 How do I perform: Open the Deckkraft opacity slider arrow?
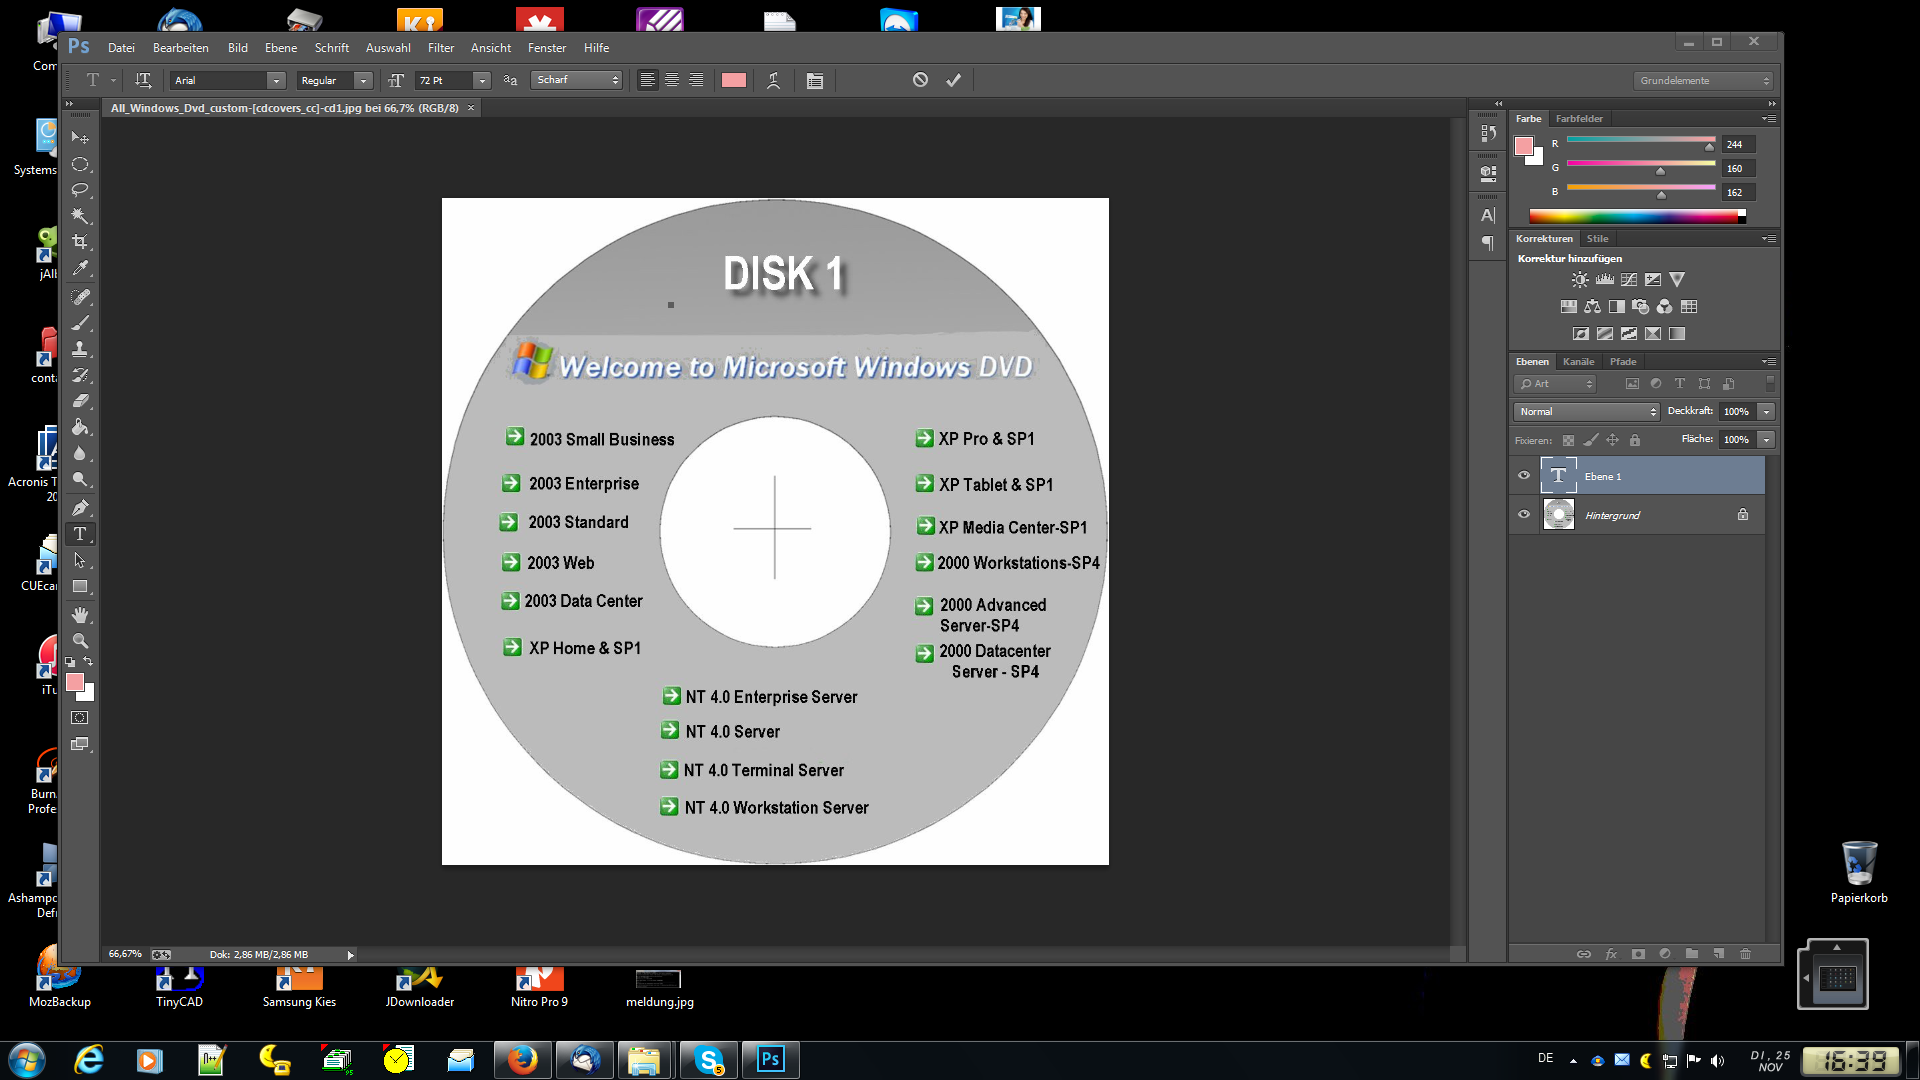tap(1767, 412)
